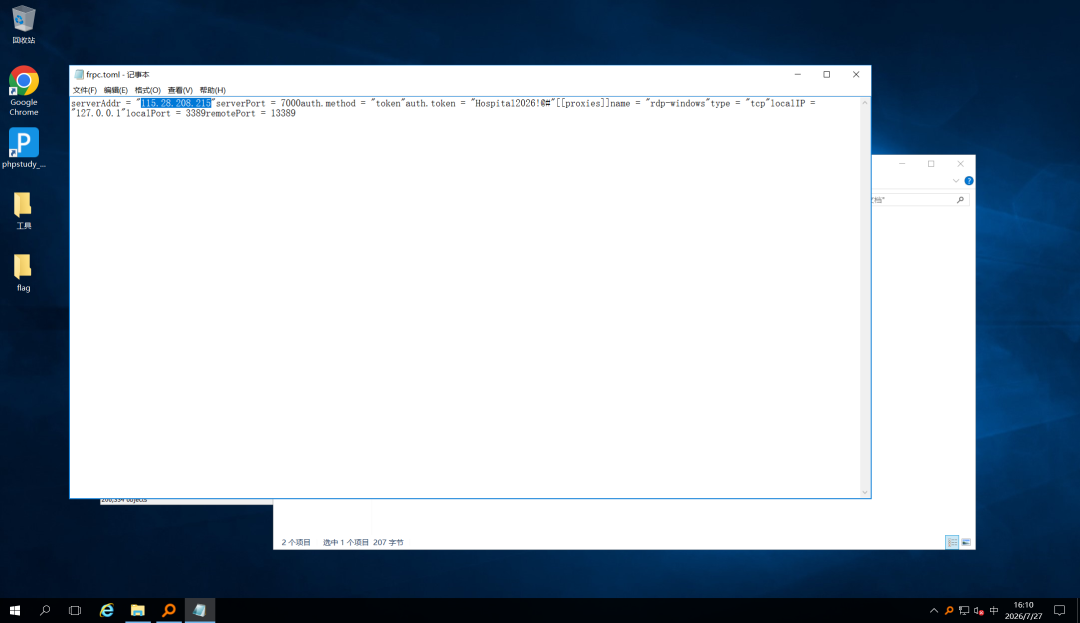1080x623 pixels.
Task: Select the flag folder on desktop
Action: click(23, 273)
